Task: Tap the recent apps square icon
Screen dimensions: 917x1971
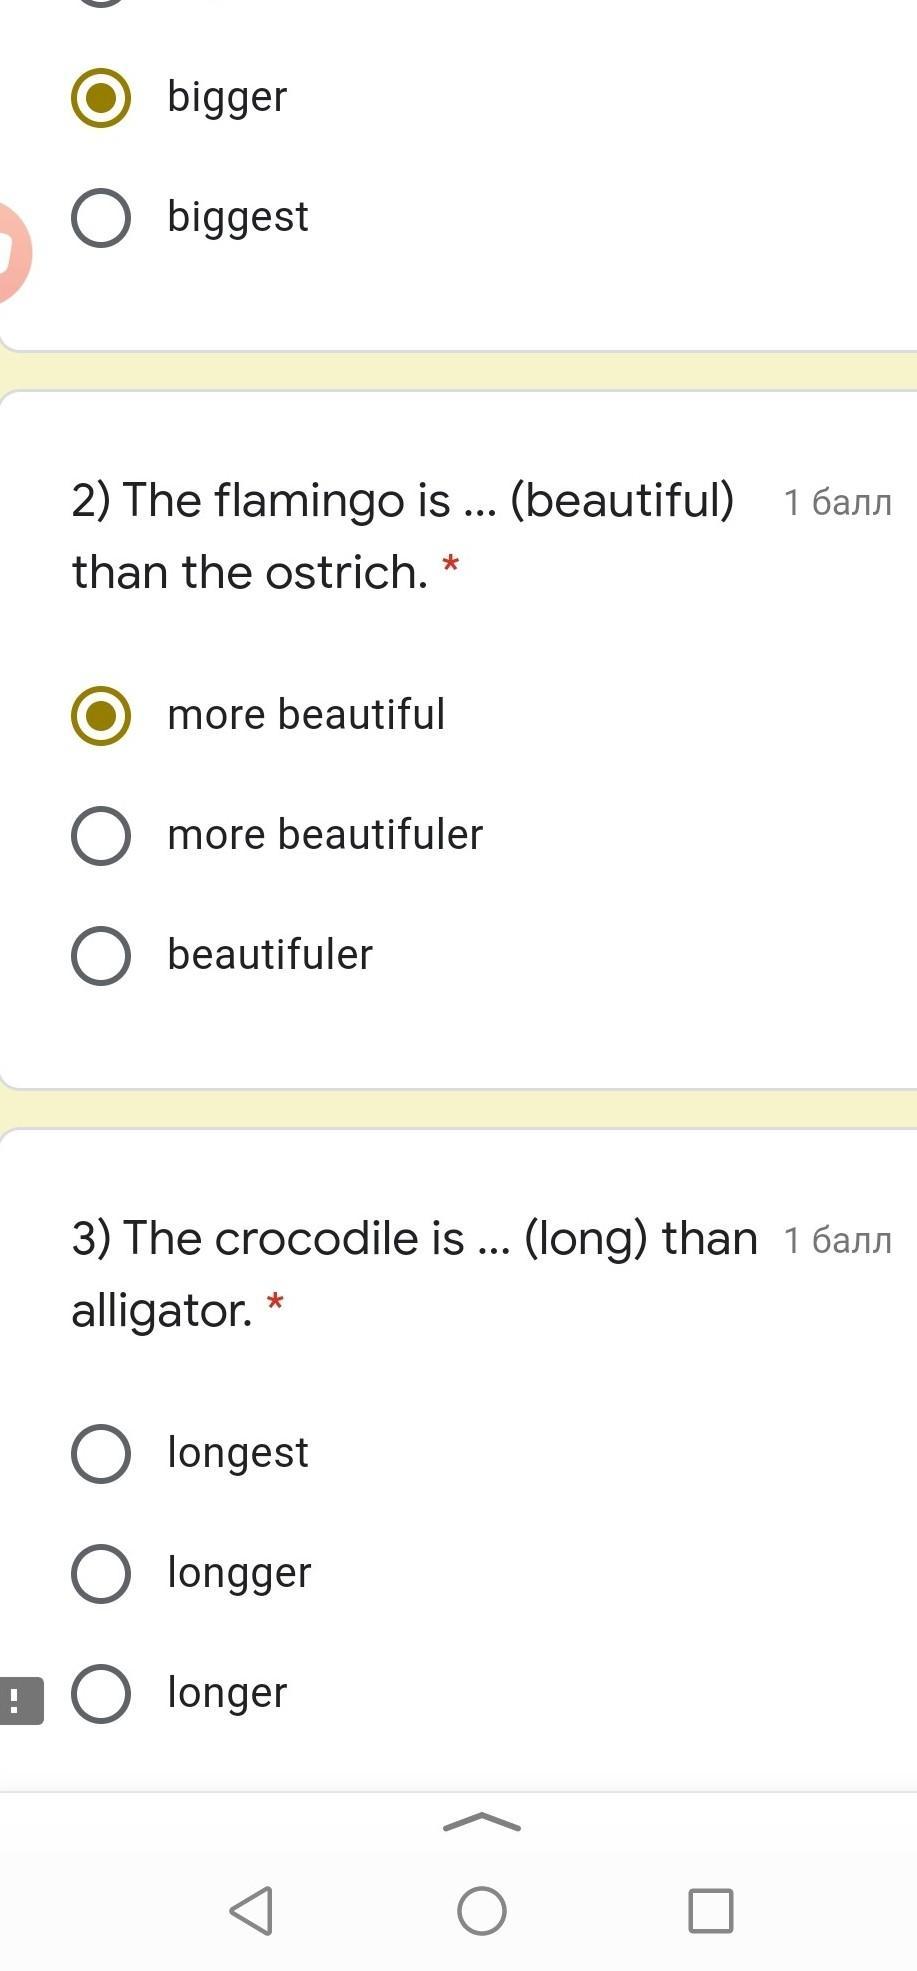Action: tap(710, 1910)
